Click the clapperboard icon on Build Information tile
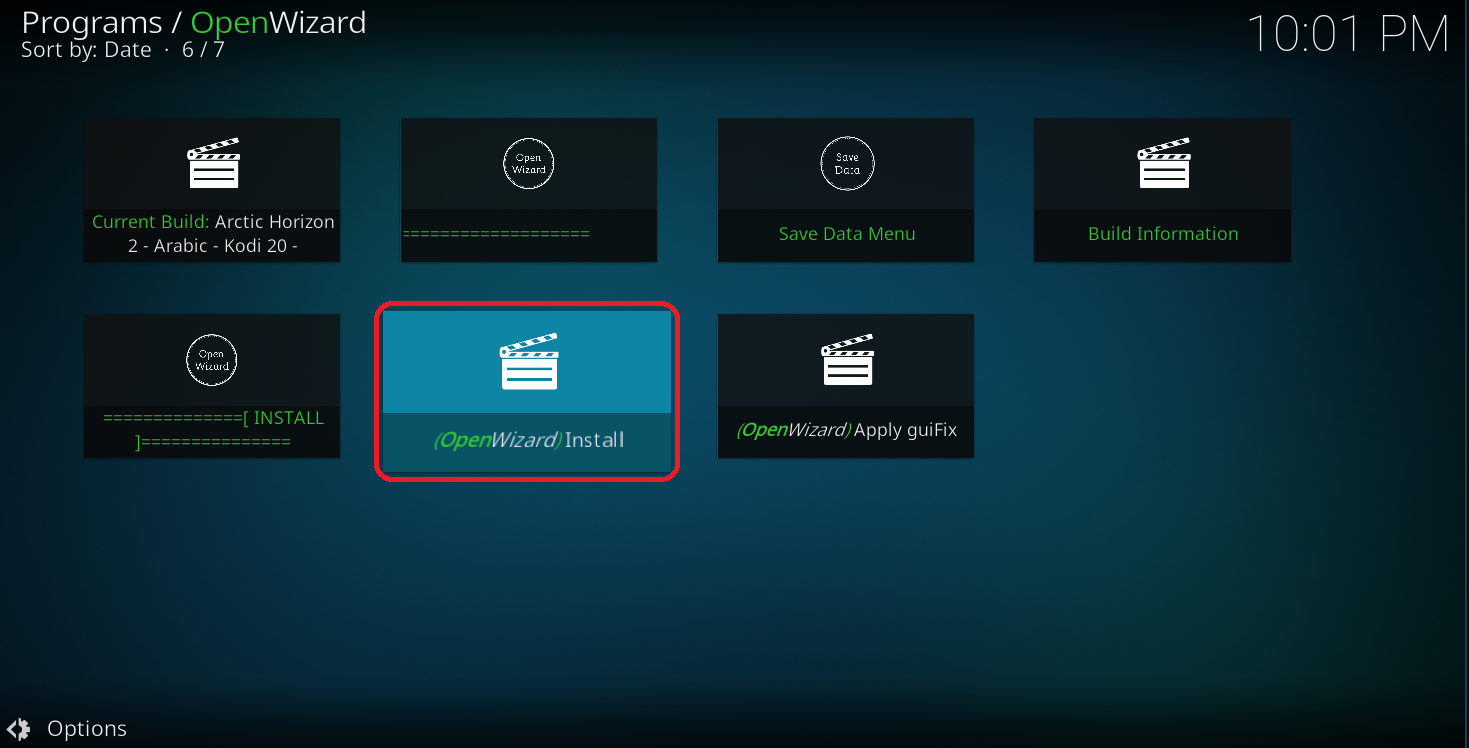The width and height of the screenshot is (1469, 748). coord(1161,161)
